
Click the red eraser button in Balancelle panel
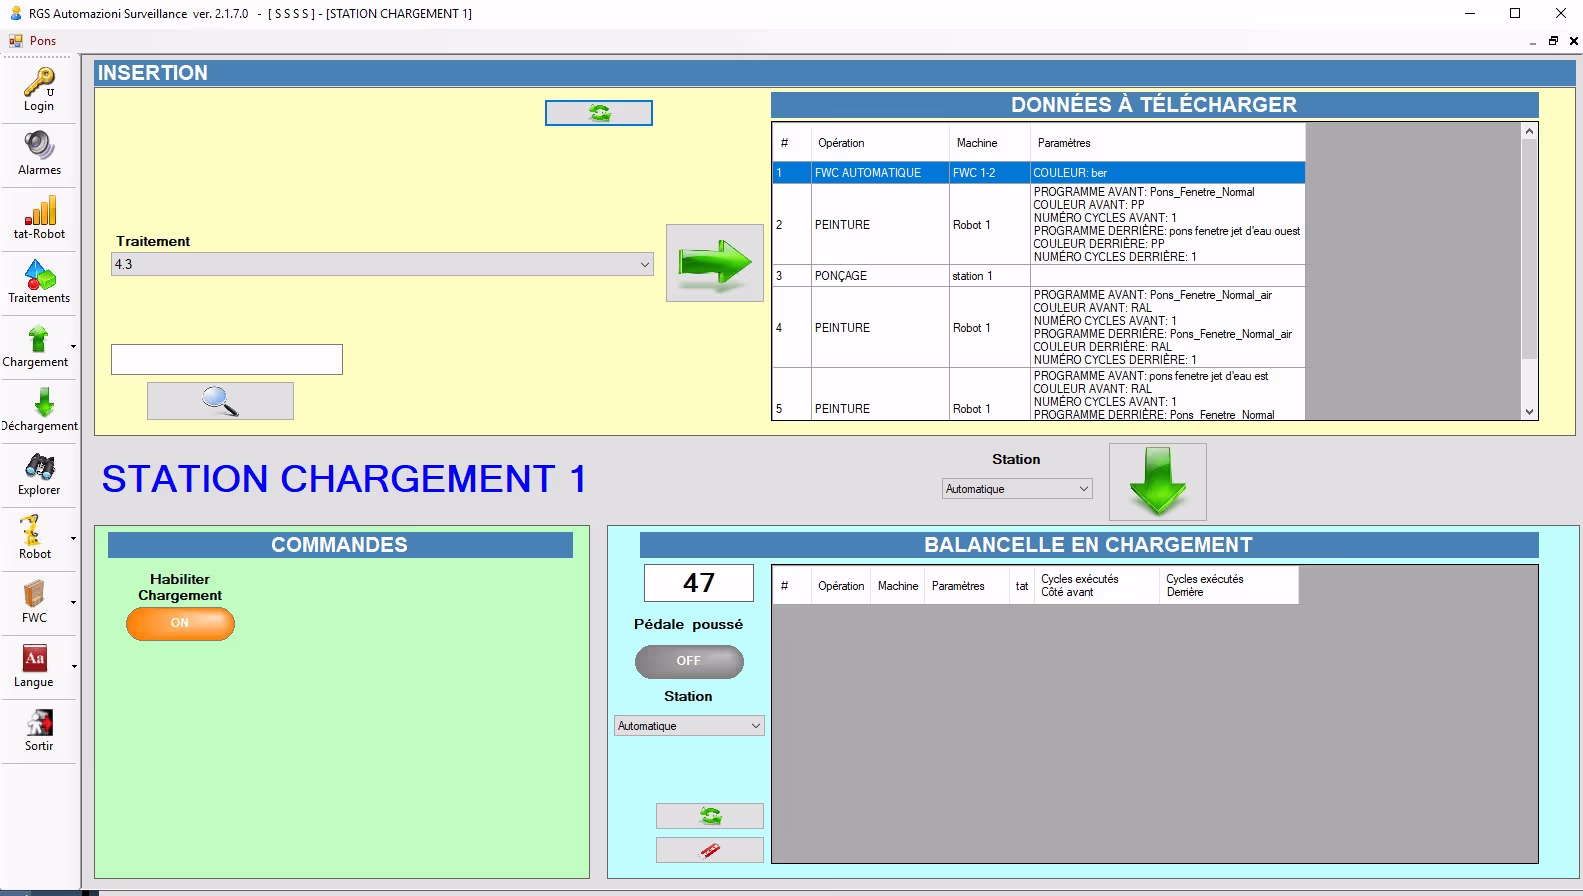(x=709, y=850)
